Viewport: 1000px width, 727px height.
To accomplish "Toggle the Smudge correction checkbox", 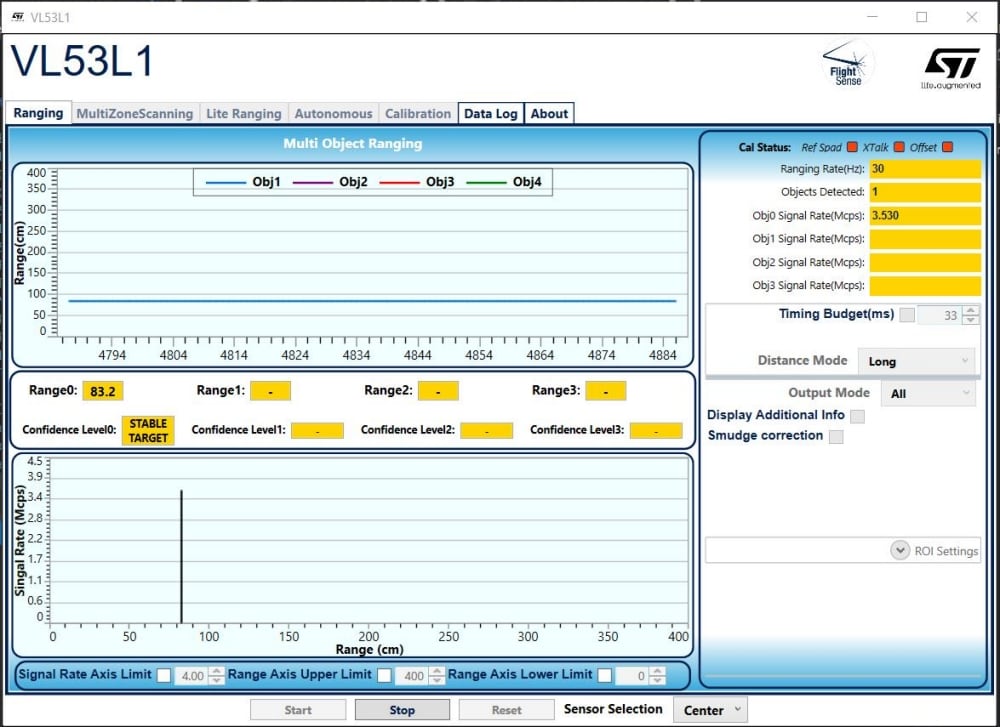I will pyautogui.click(x=836, y=437).
